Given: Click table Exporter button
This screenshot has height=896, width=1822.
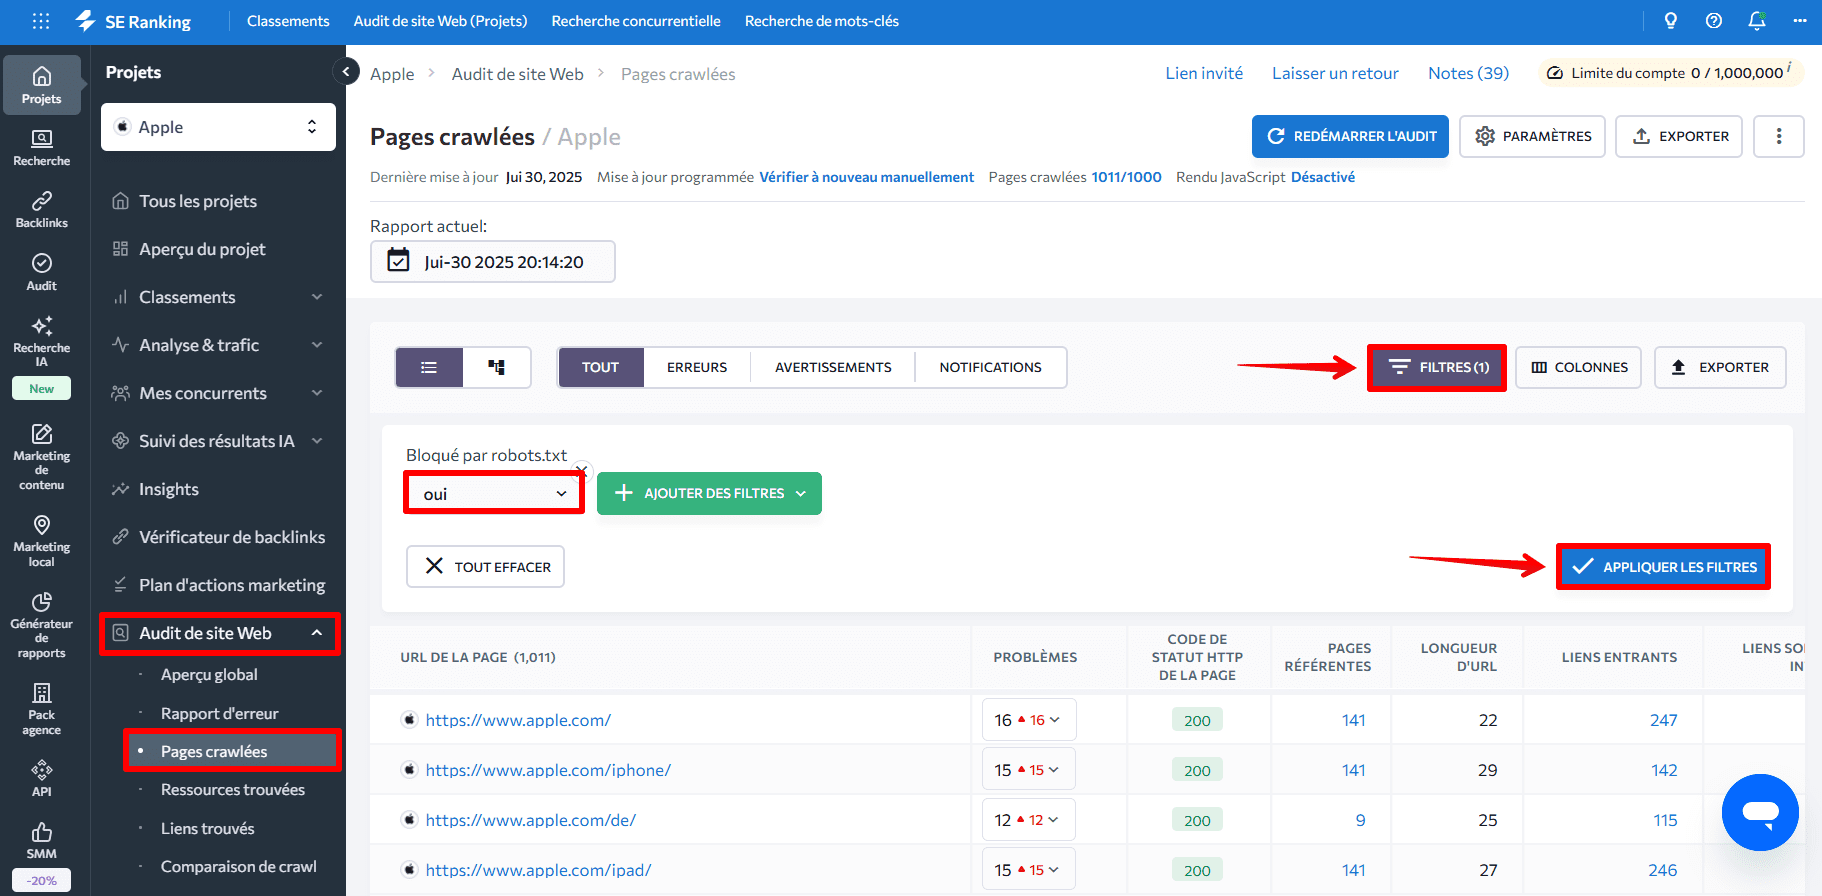Looking at the screenshot, I should click(1720, 367).
